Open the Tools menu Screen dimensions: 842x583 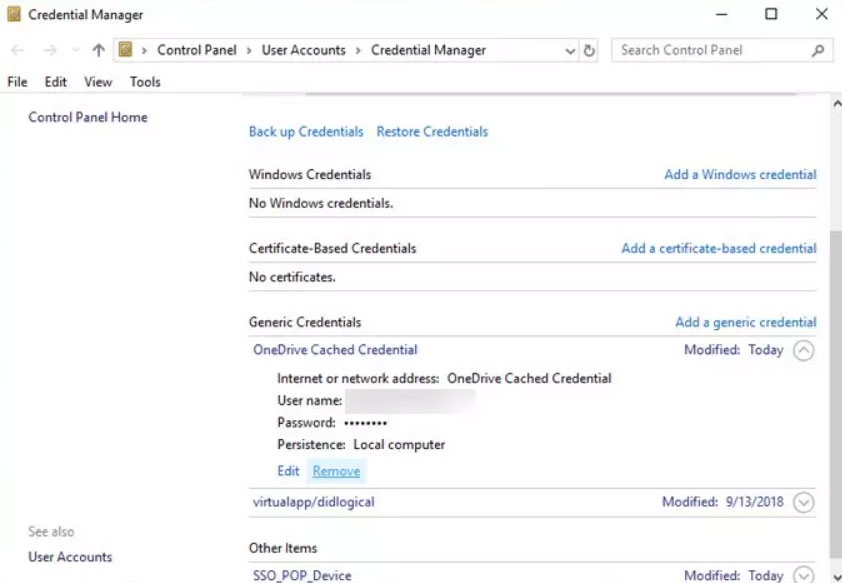click(145, 82)
